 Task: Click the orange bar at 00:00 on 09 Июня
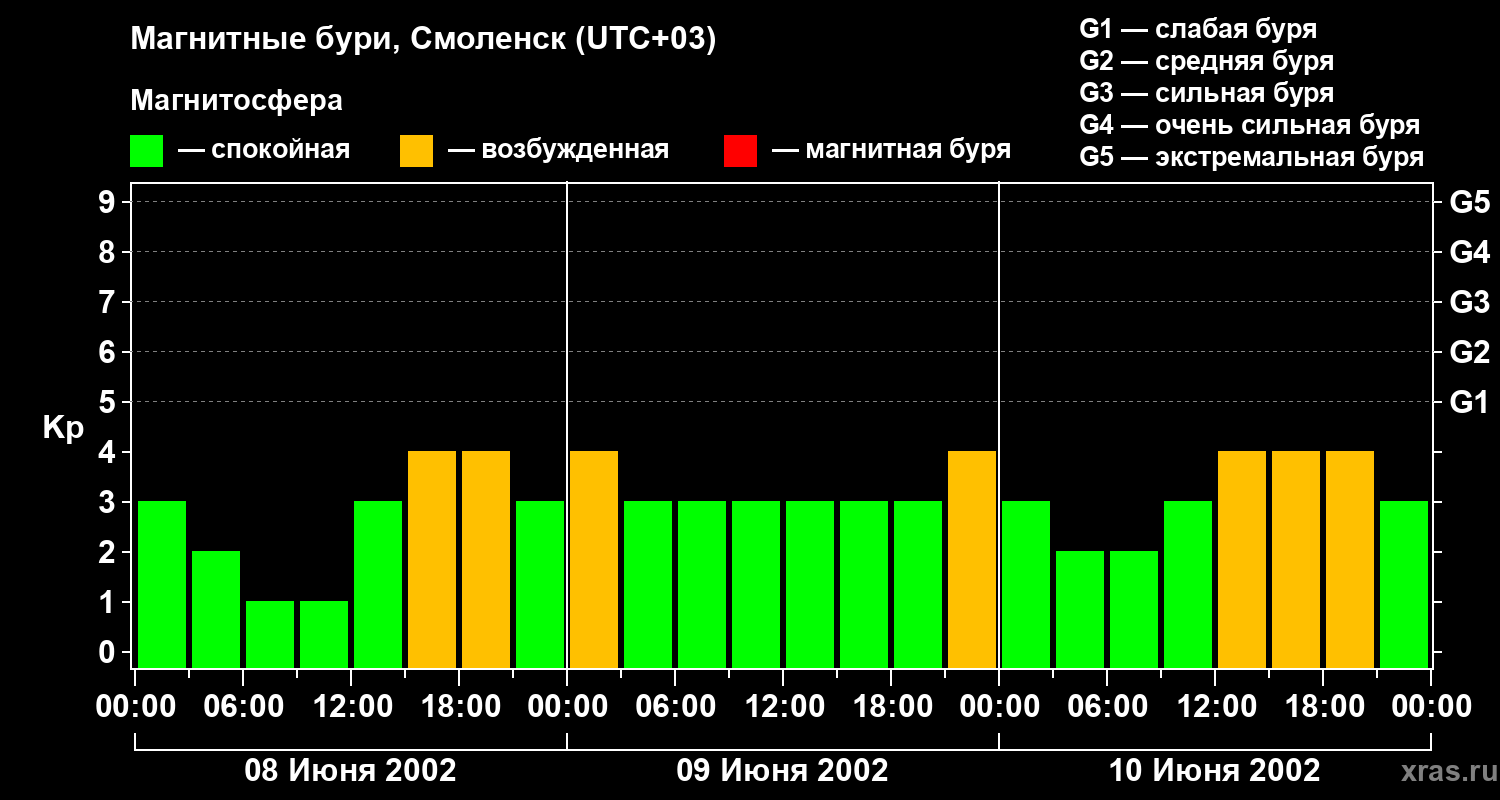point(594,559)
